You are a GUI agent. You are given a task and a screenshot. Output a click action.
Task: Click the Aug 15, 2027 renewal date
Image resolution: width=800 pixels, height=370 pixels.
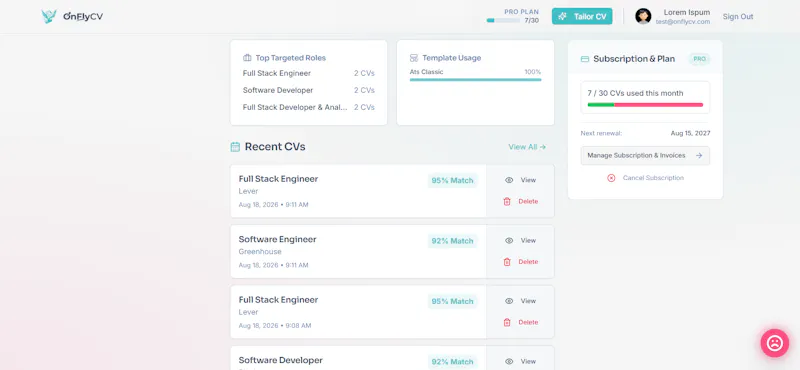click(690, 133)
